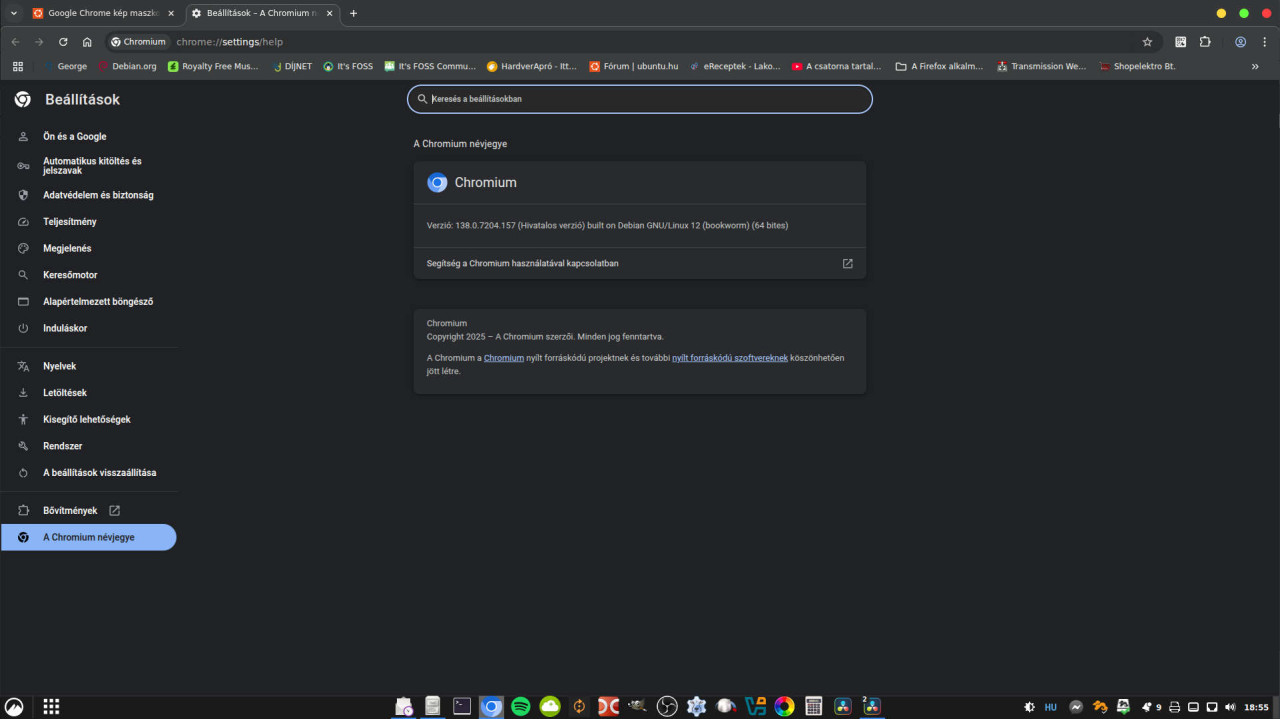Open the Chrome profile avatar icon

pyautogui.click(x=1240, y=42)
